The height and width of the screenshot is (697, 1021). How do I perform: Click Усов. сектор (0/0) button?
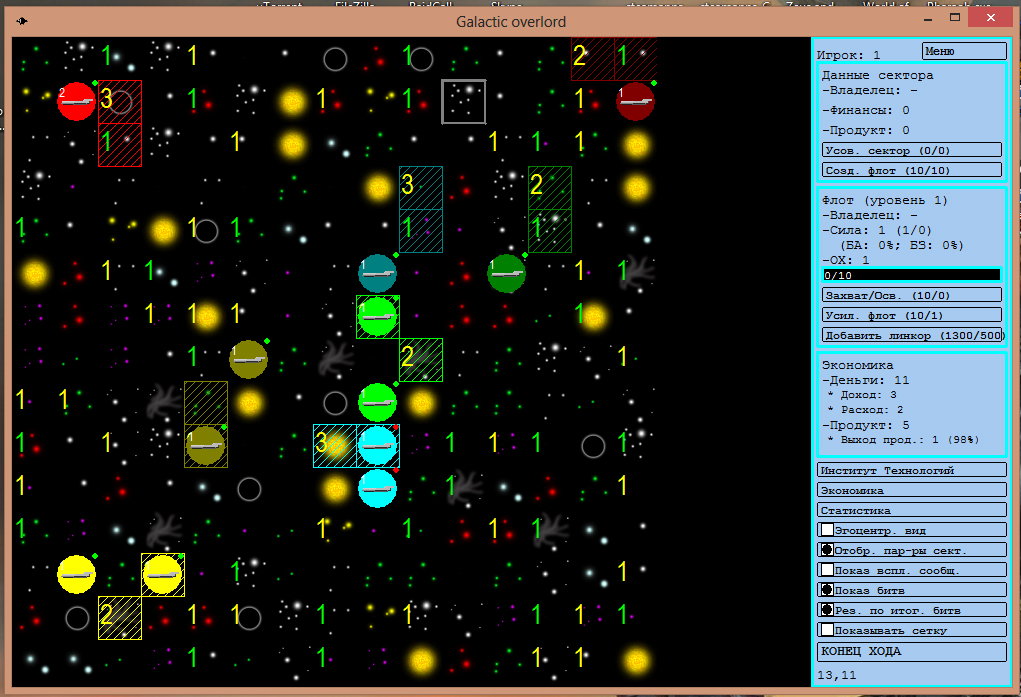912,150
